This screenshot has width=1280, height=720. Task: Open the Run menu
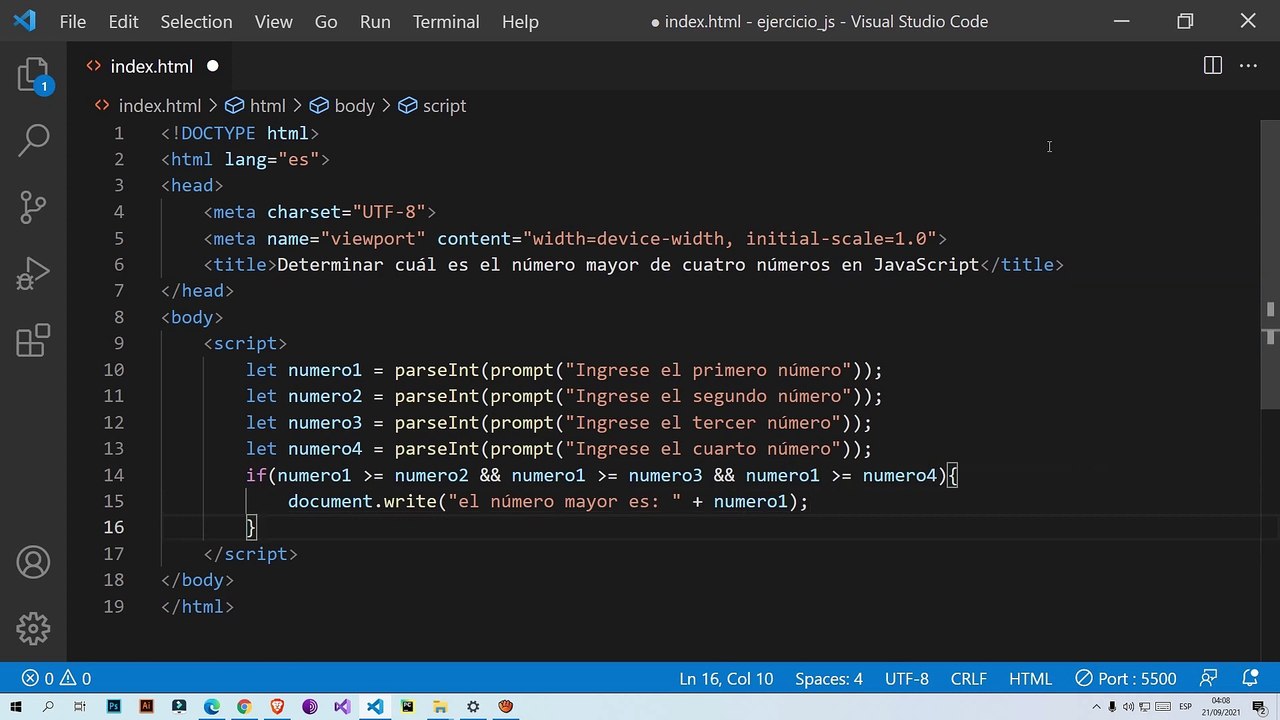(375, 21)
